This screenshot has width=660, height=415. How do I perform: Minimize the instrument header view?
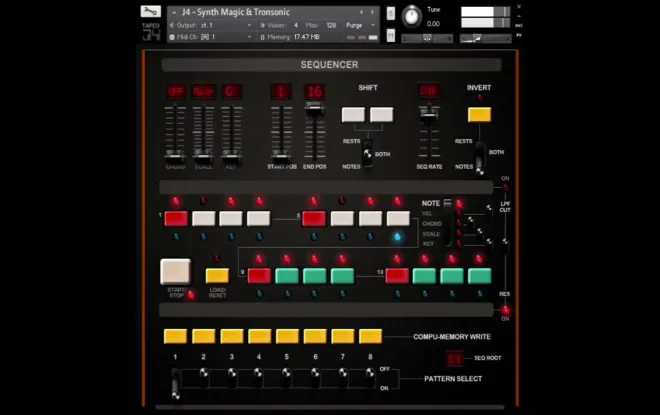(519, 16)
